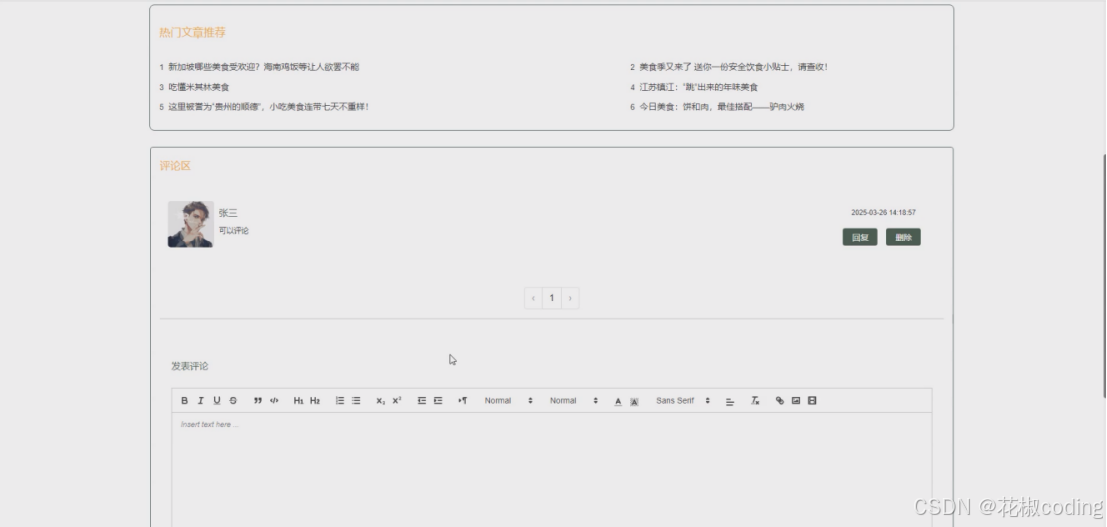Create a bulleted list
This screenshot has width=1107, height=527.
click(x=356, y=401)
